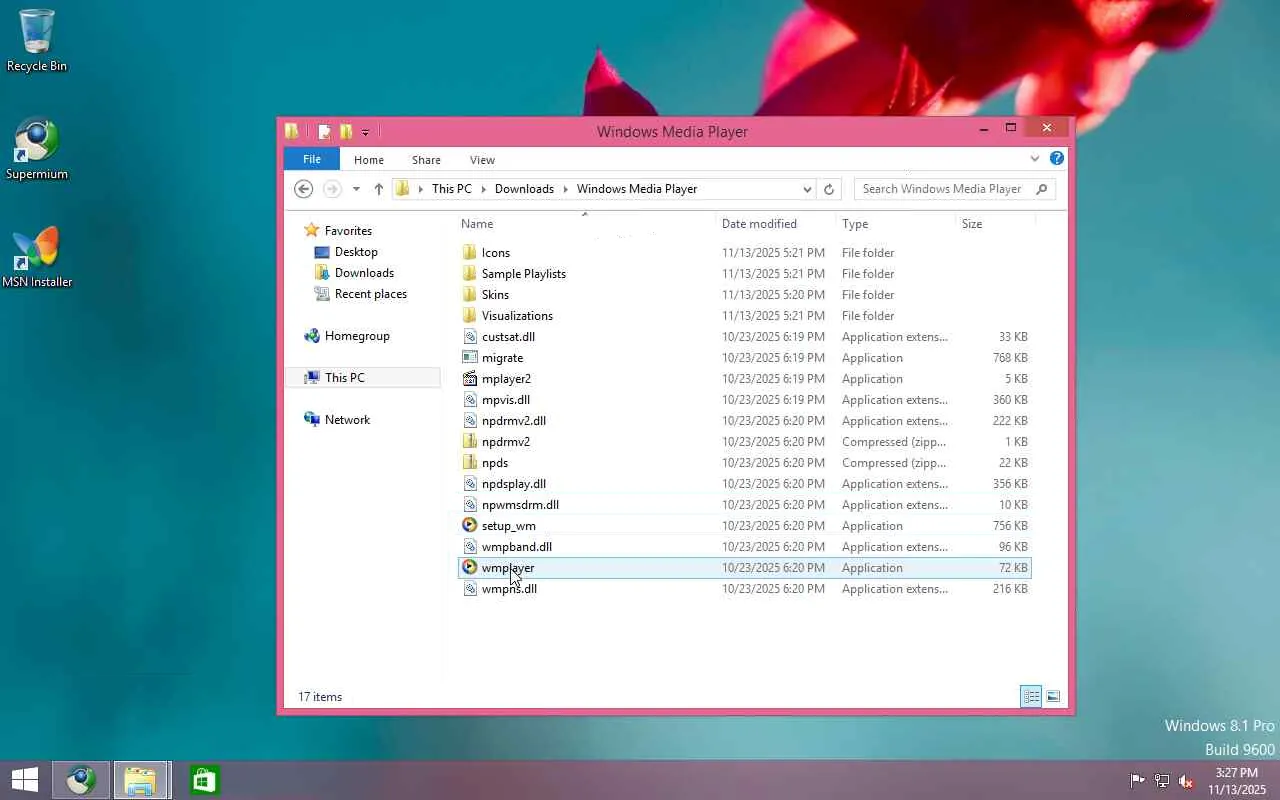Select the npwmsdrm.dll file name
The image size is (1280, 800).
coord(520,505)
